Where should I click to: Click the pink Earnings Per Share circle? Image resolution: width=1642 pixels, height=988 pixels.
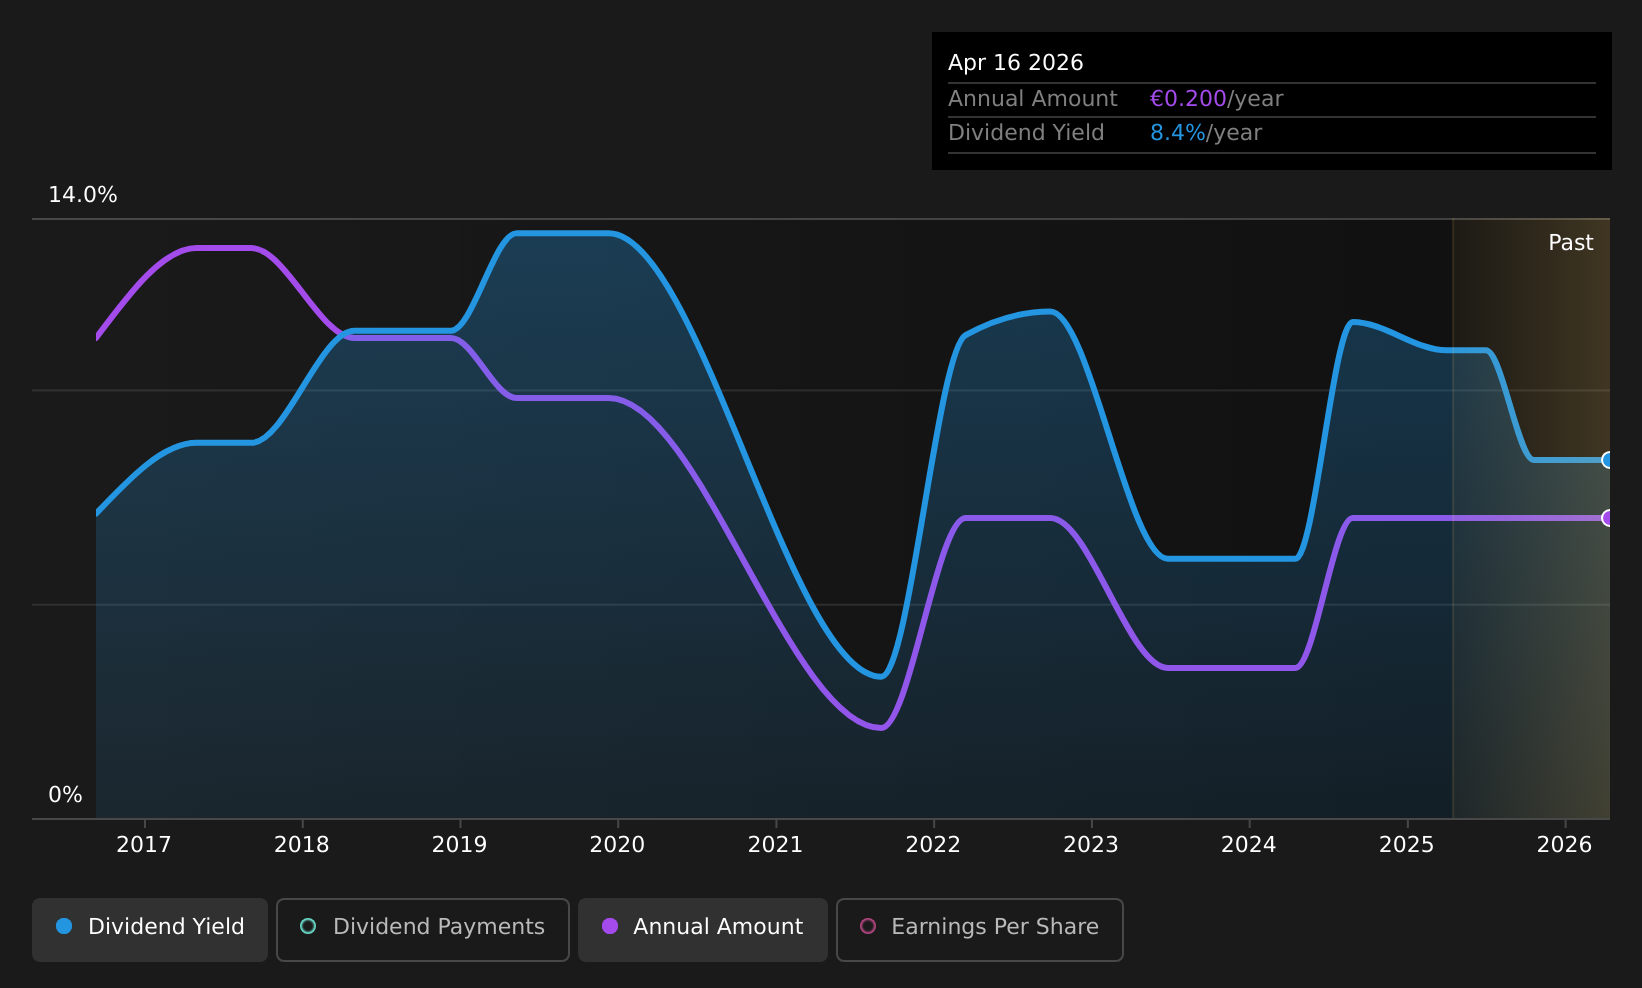[868, 926]
